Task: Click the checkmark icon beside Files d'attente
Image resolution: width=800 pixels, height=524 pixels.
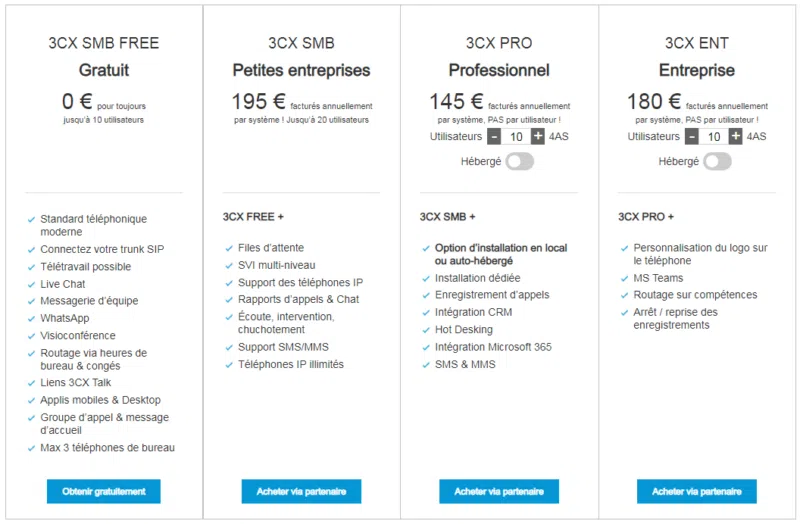Action: (228, 248)
